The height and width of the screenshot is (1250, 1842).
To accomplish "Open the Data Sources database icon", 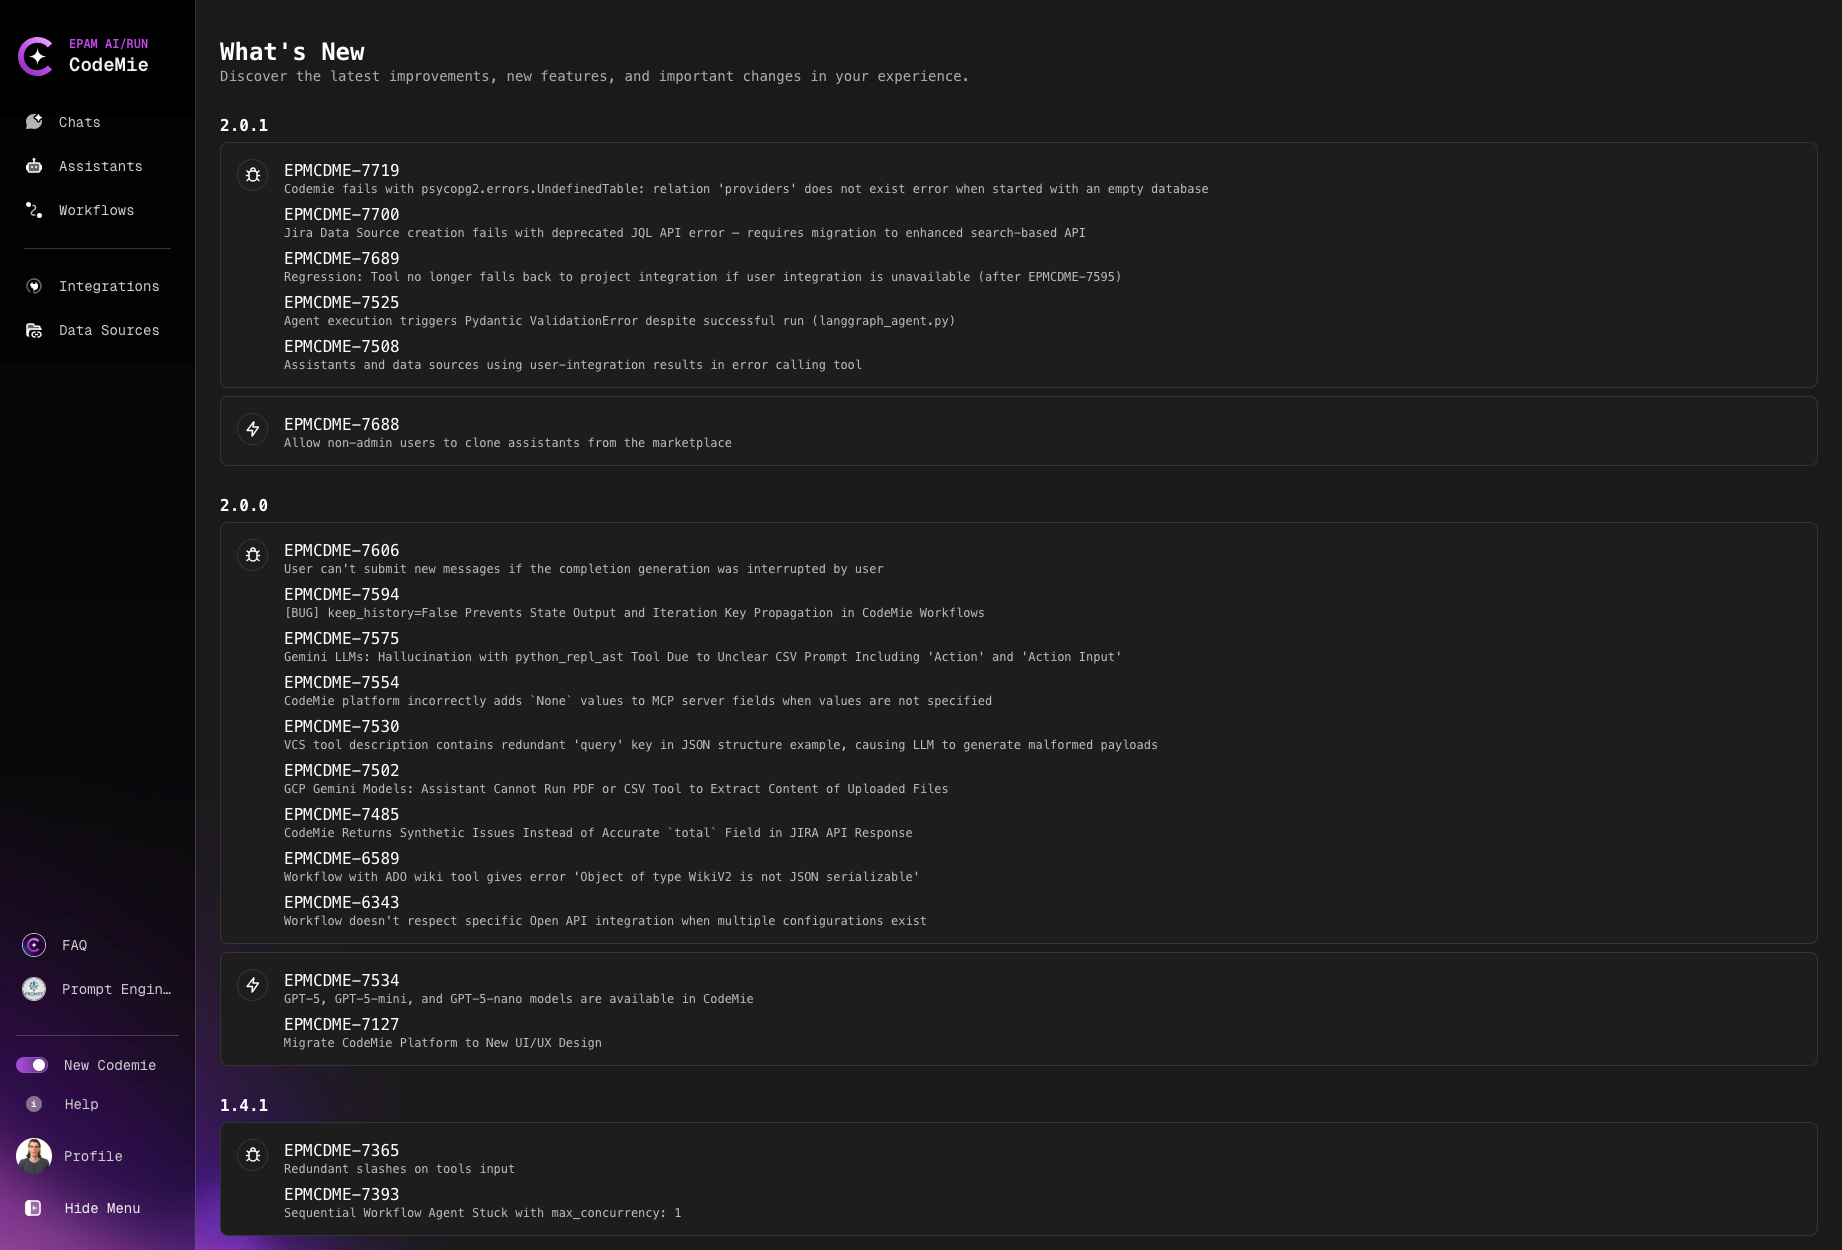I will [34, 330].
